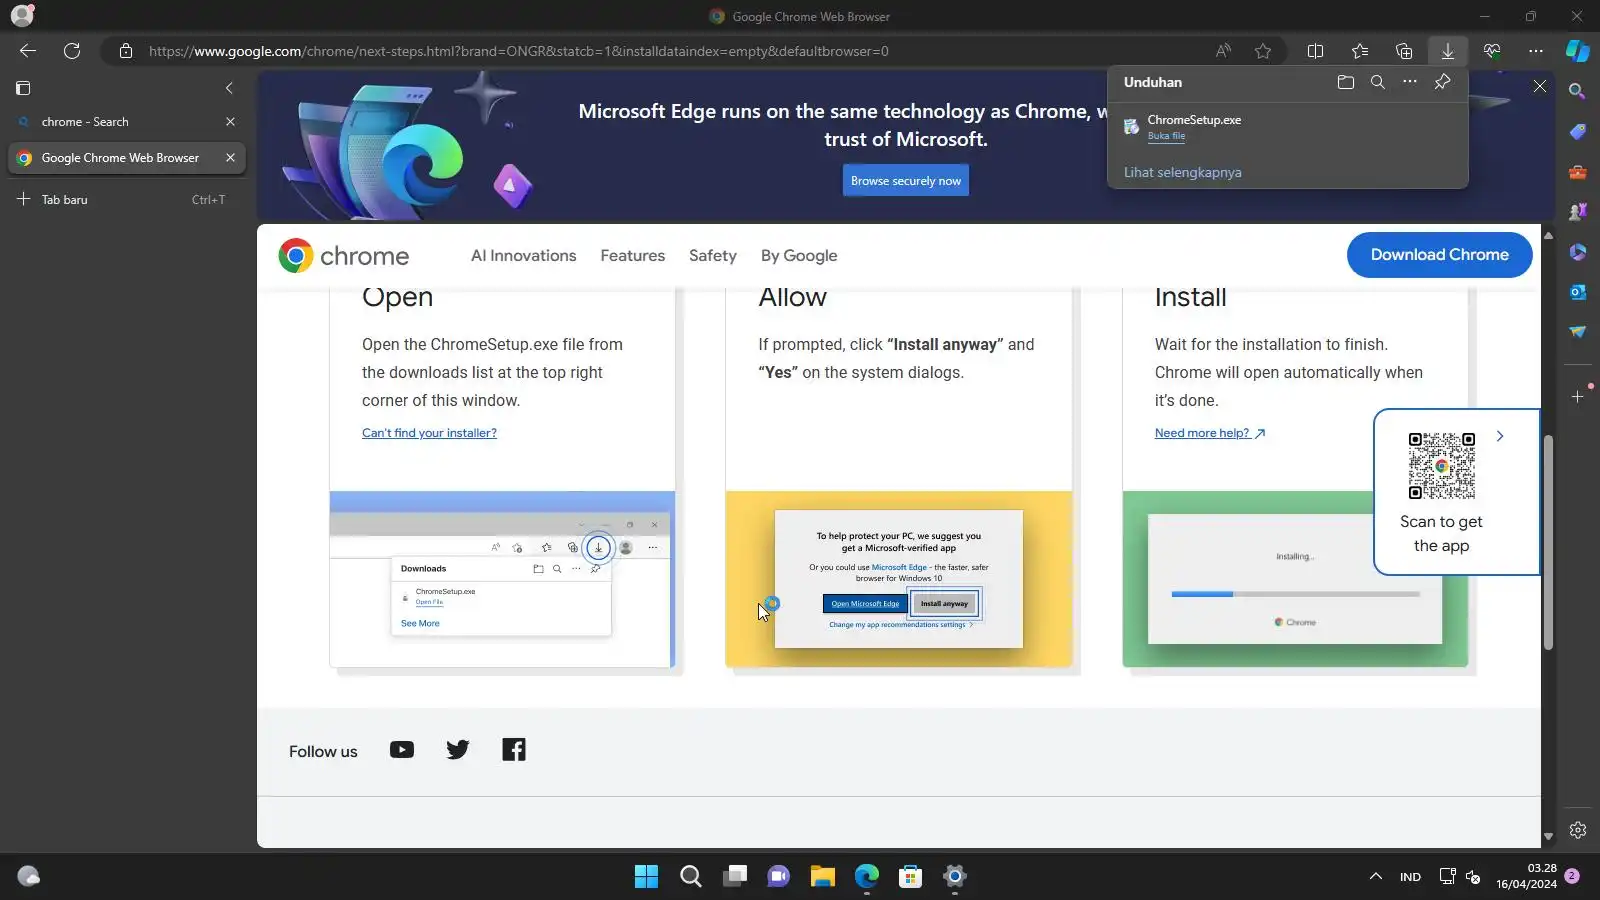Click the Download Chrome button

pyautogui.click(x=1439, y=255)
